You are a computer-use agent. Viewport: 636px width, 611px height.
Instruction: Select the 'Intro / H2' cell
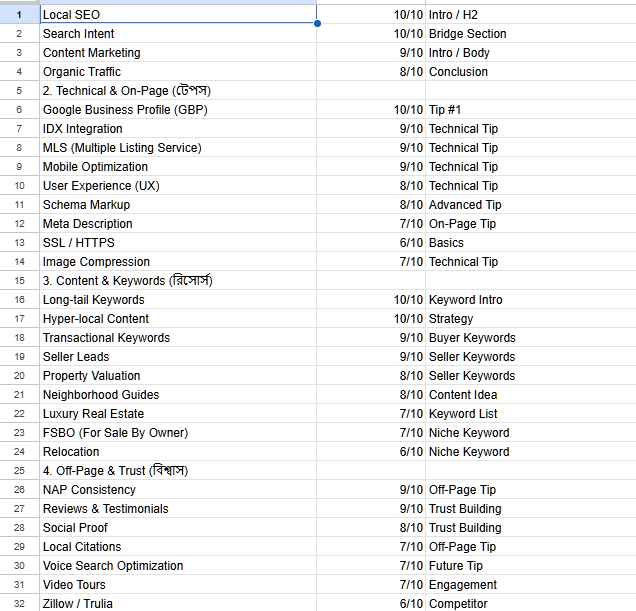tap(531, 15)
